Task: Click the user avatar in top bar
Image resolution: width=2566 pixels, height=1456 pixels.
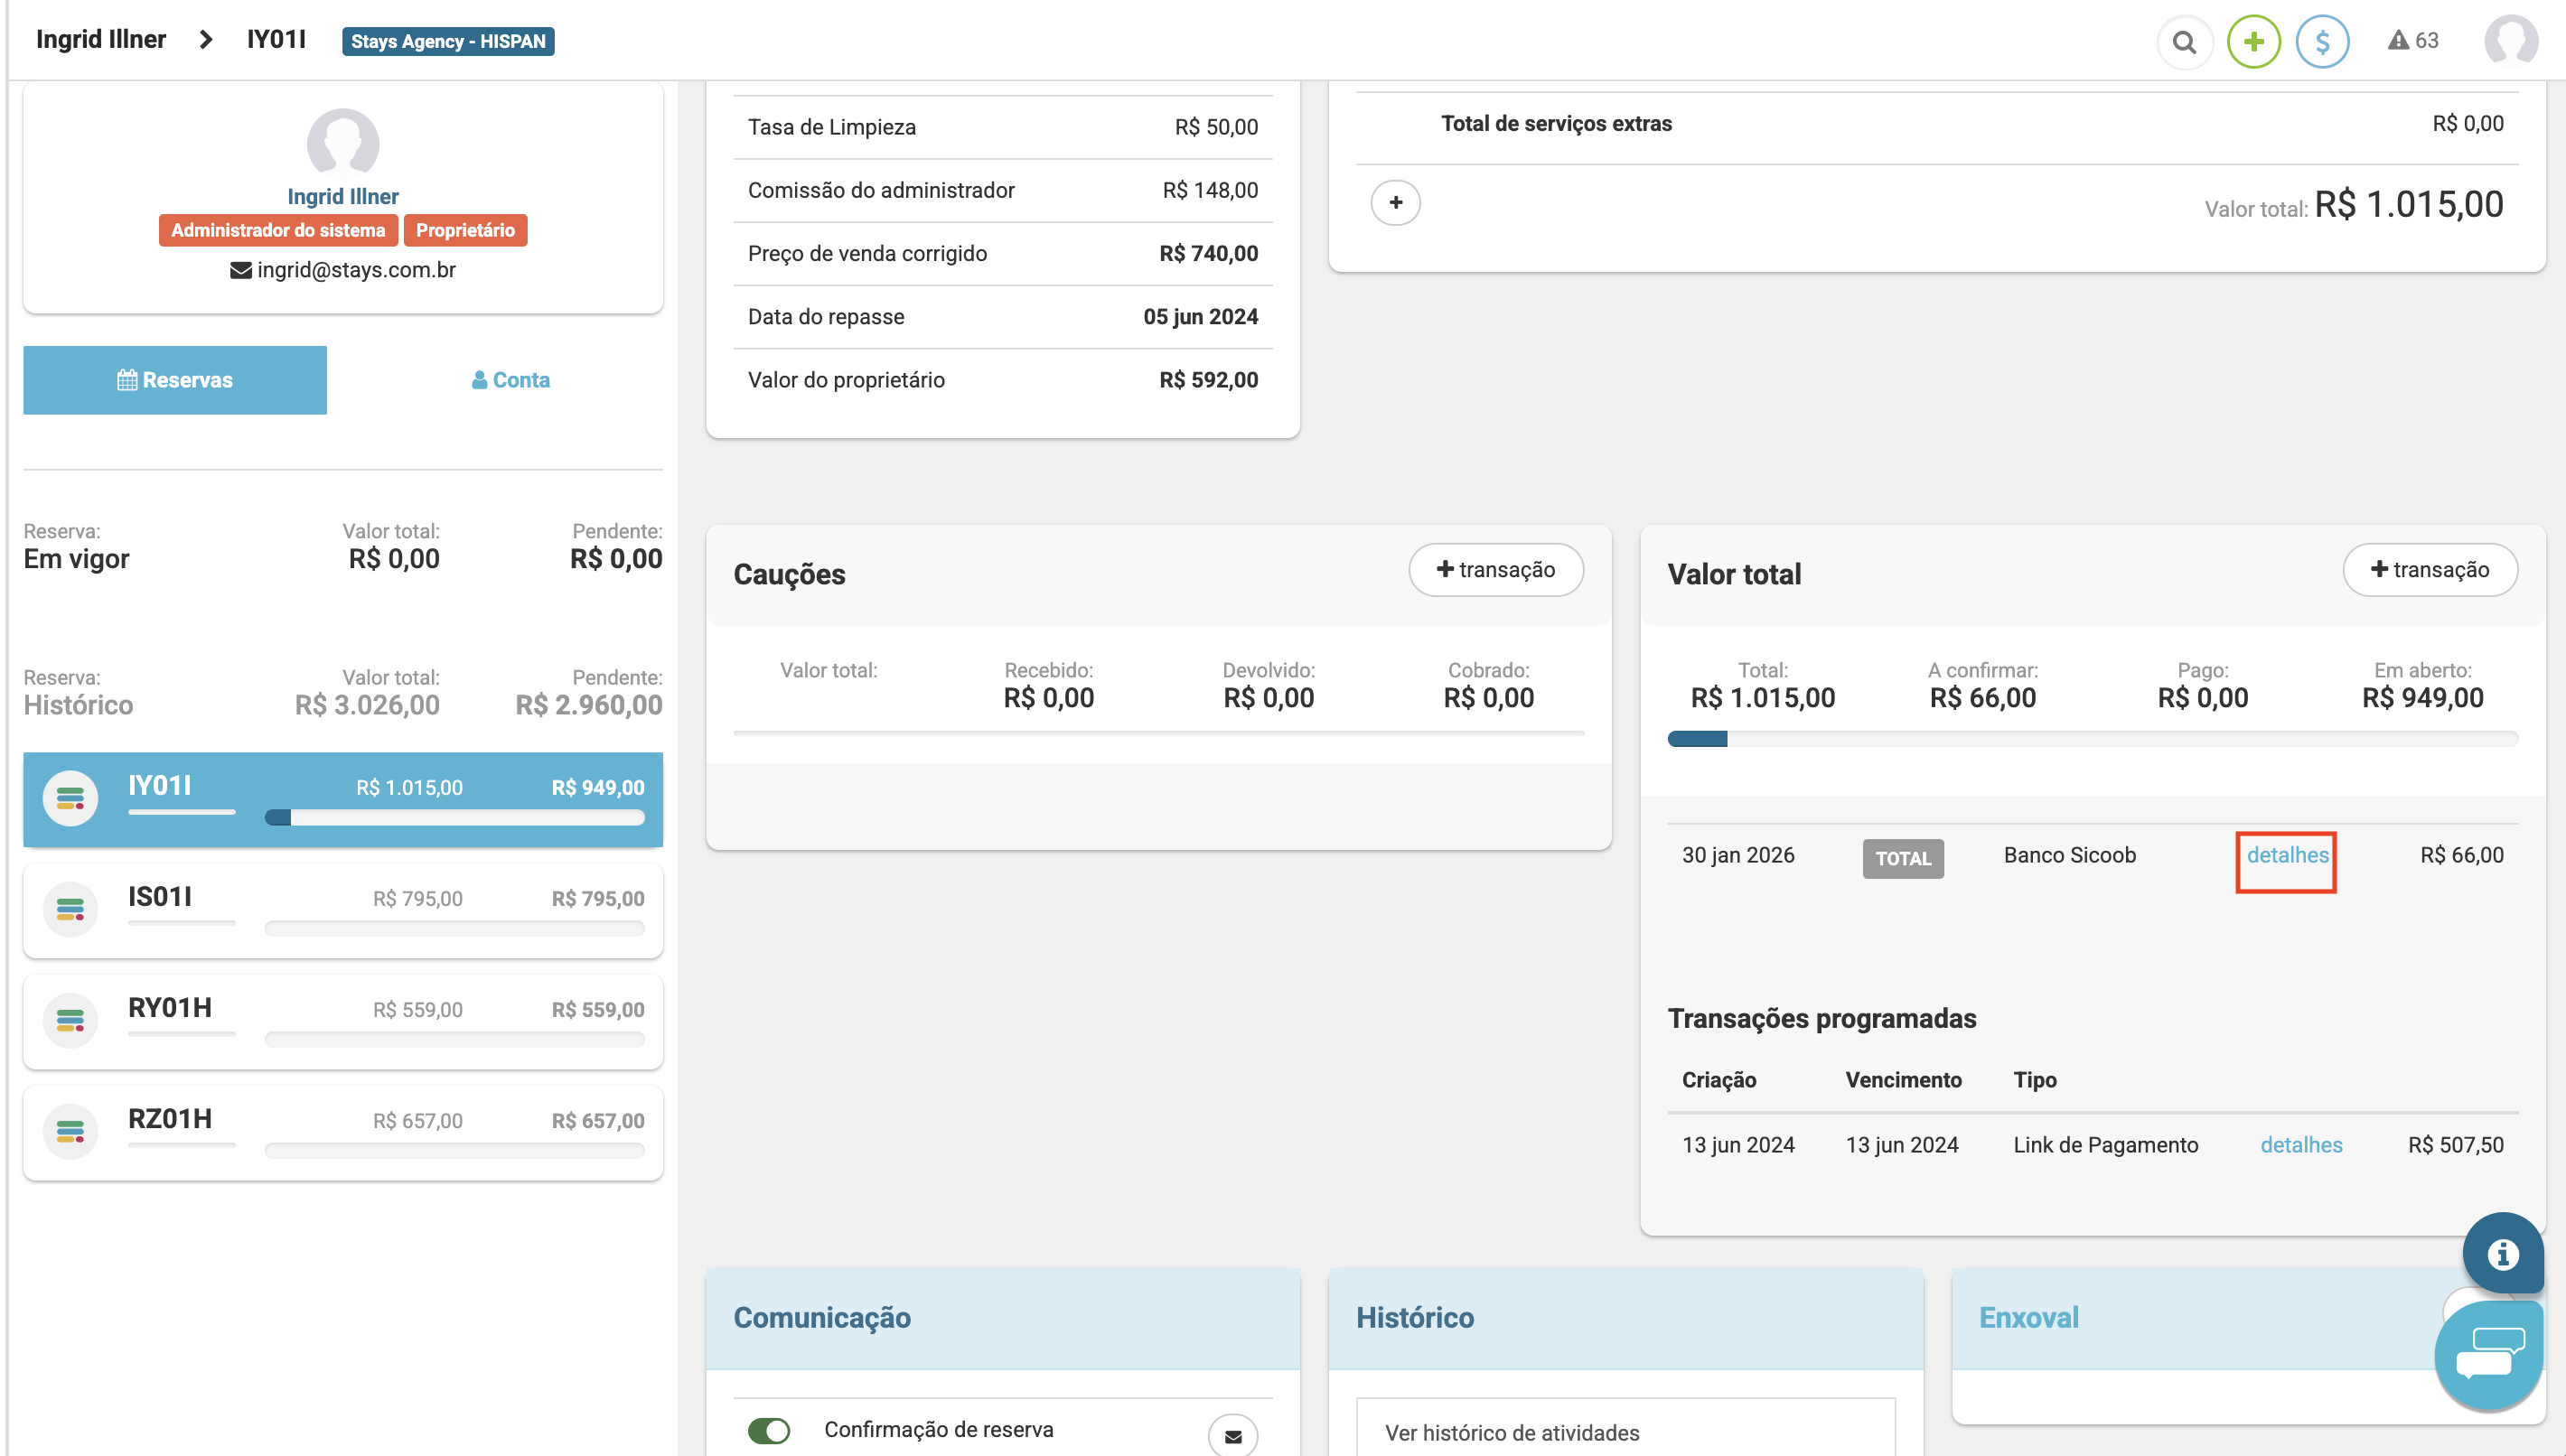Action: (x=2510, y=41)
